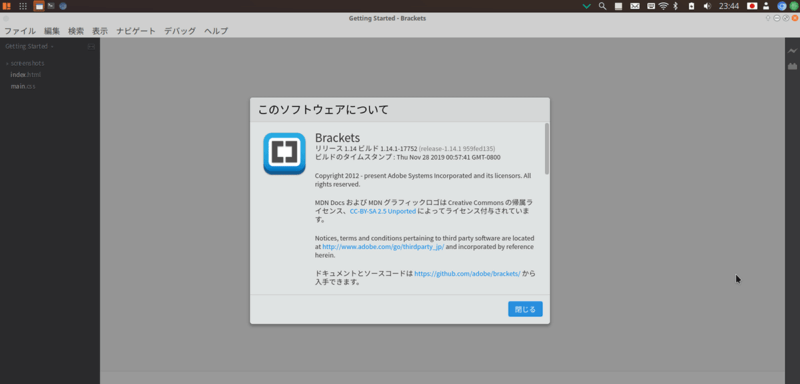Click the build timestamp line
Image resolution: width=800 pixels, height=384 pixels.
click(408, 158)
